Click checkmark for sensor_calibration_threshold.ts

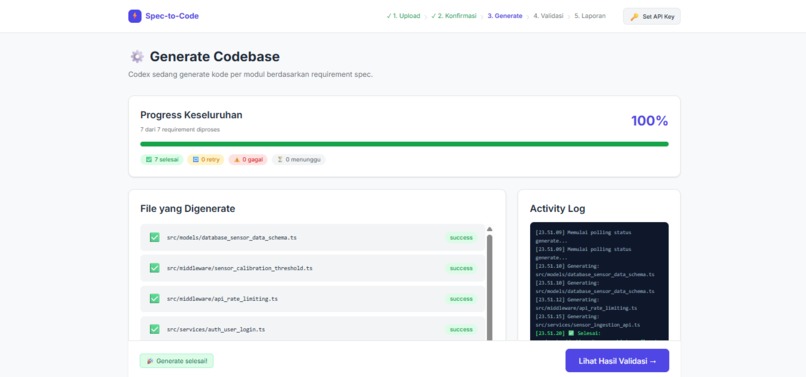(154, 268)
